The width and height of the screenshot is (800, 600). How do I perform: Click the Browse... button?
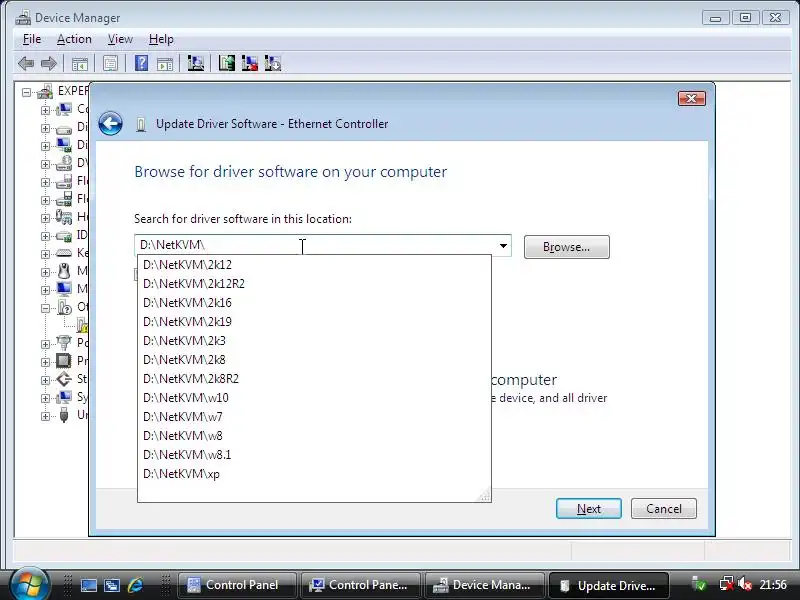566,247
